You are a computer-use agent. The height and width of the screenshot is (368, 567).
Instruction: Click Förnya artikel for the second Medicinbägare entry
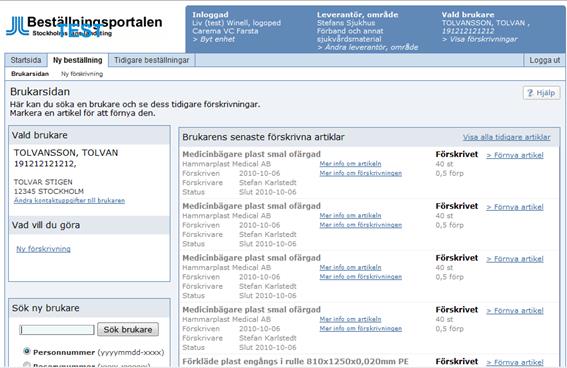pos(515,207)
